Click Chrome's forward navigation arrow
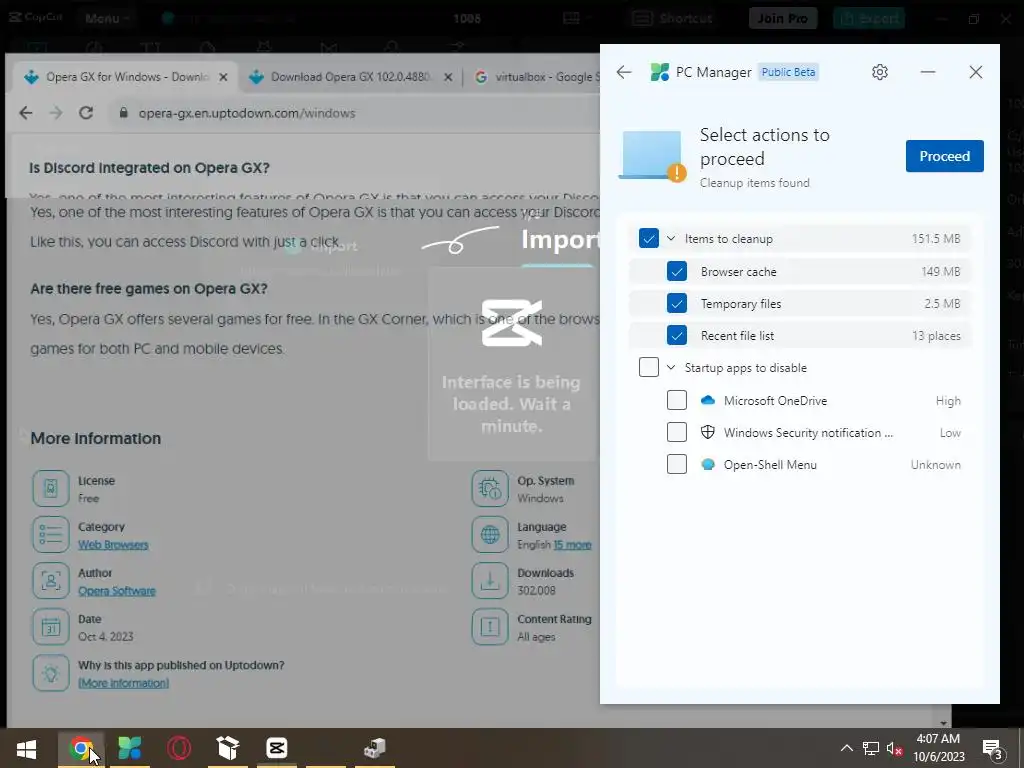1024x768 pixels. click(56, 113)
